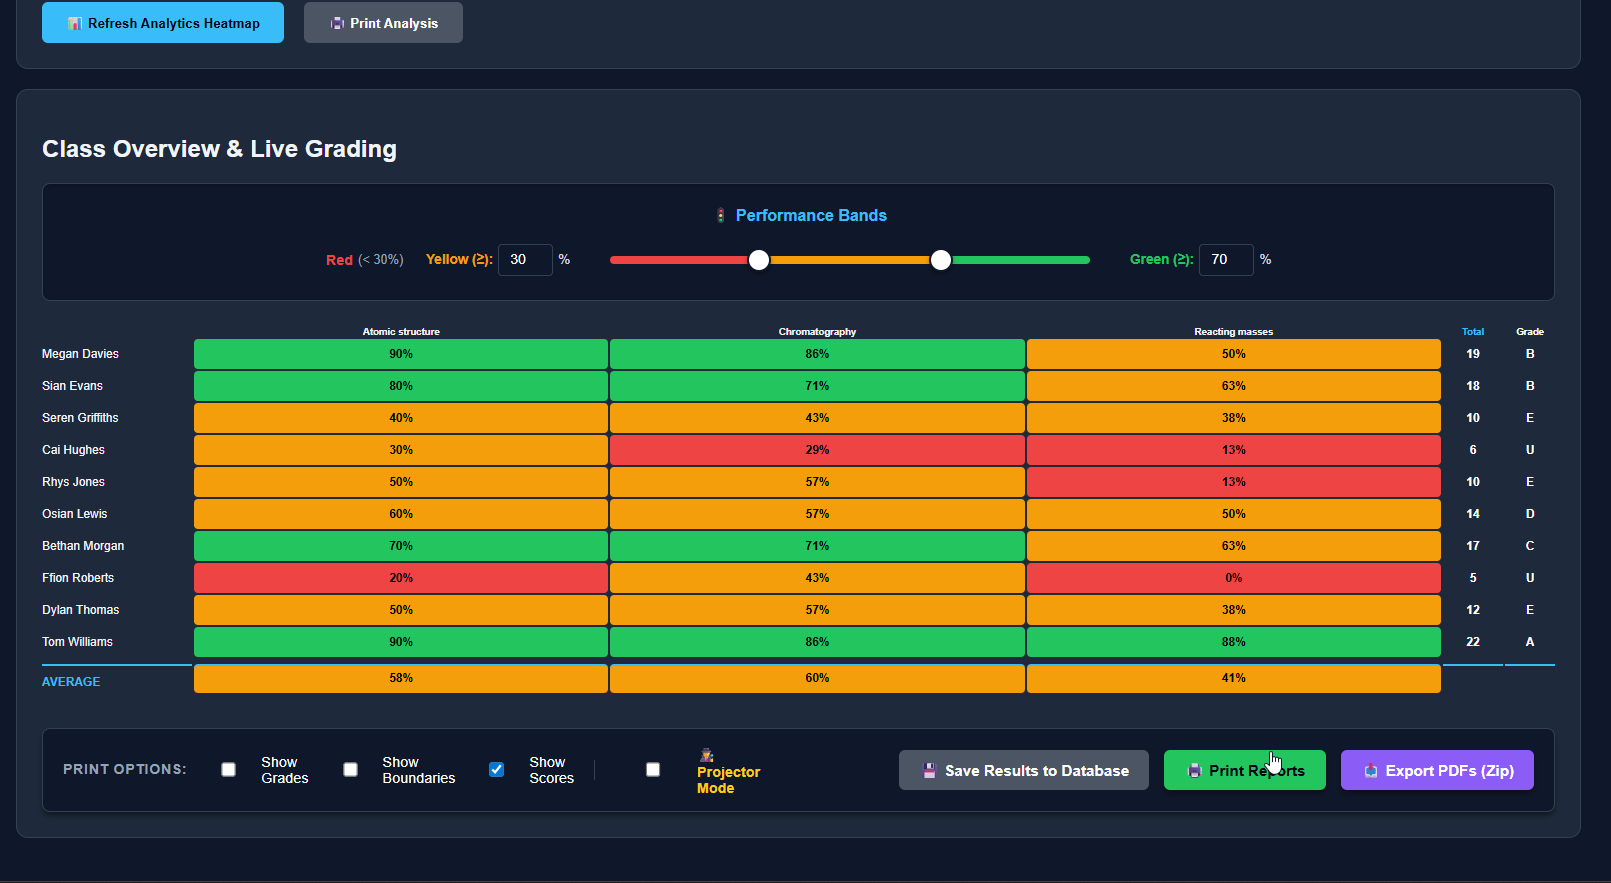Click the Export PDFs package icon

[1371, 771]
